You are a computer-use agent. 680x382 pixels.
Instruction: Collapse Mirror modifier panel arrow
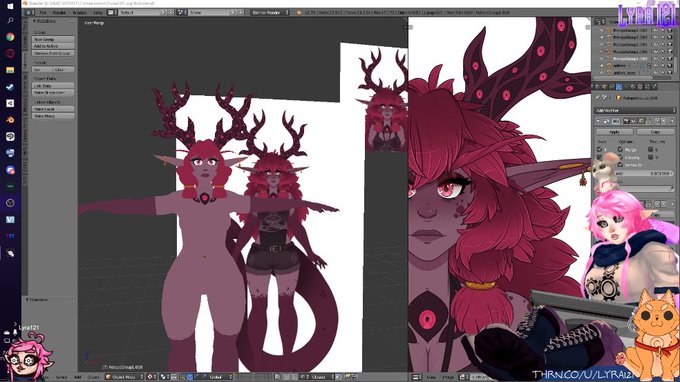[598, 121]
